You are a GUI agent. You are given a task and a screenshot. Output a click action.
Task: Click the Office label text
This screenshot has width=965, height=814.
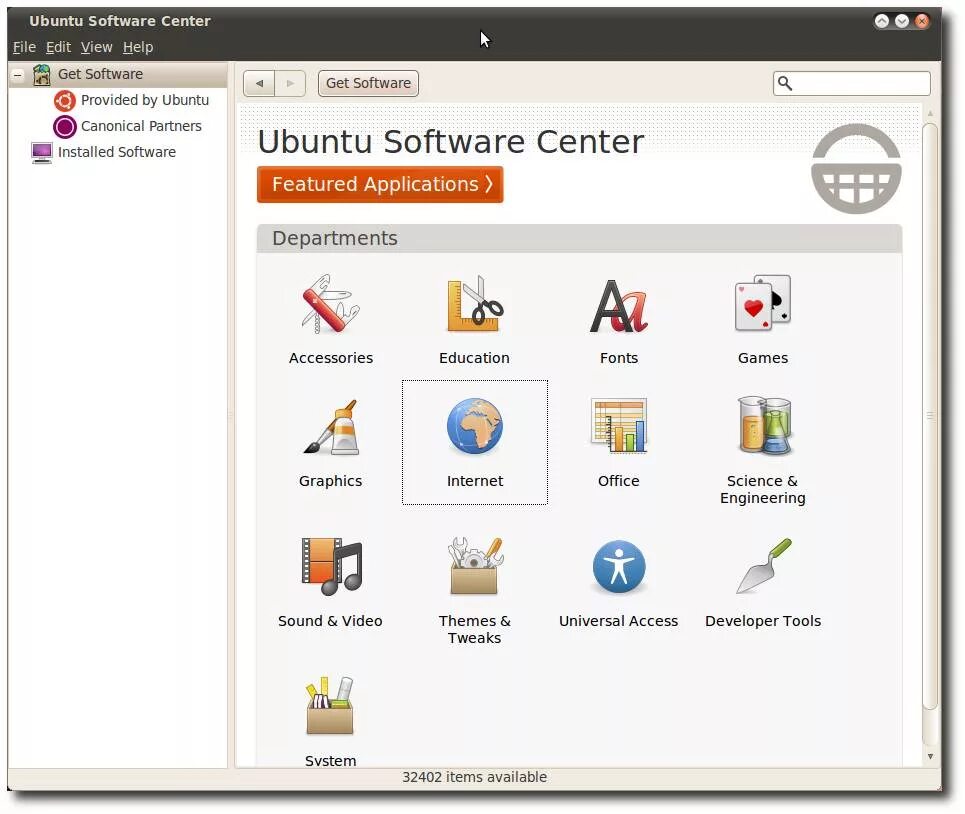coord(619,481)
